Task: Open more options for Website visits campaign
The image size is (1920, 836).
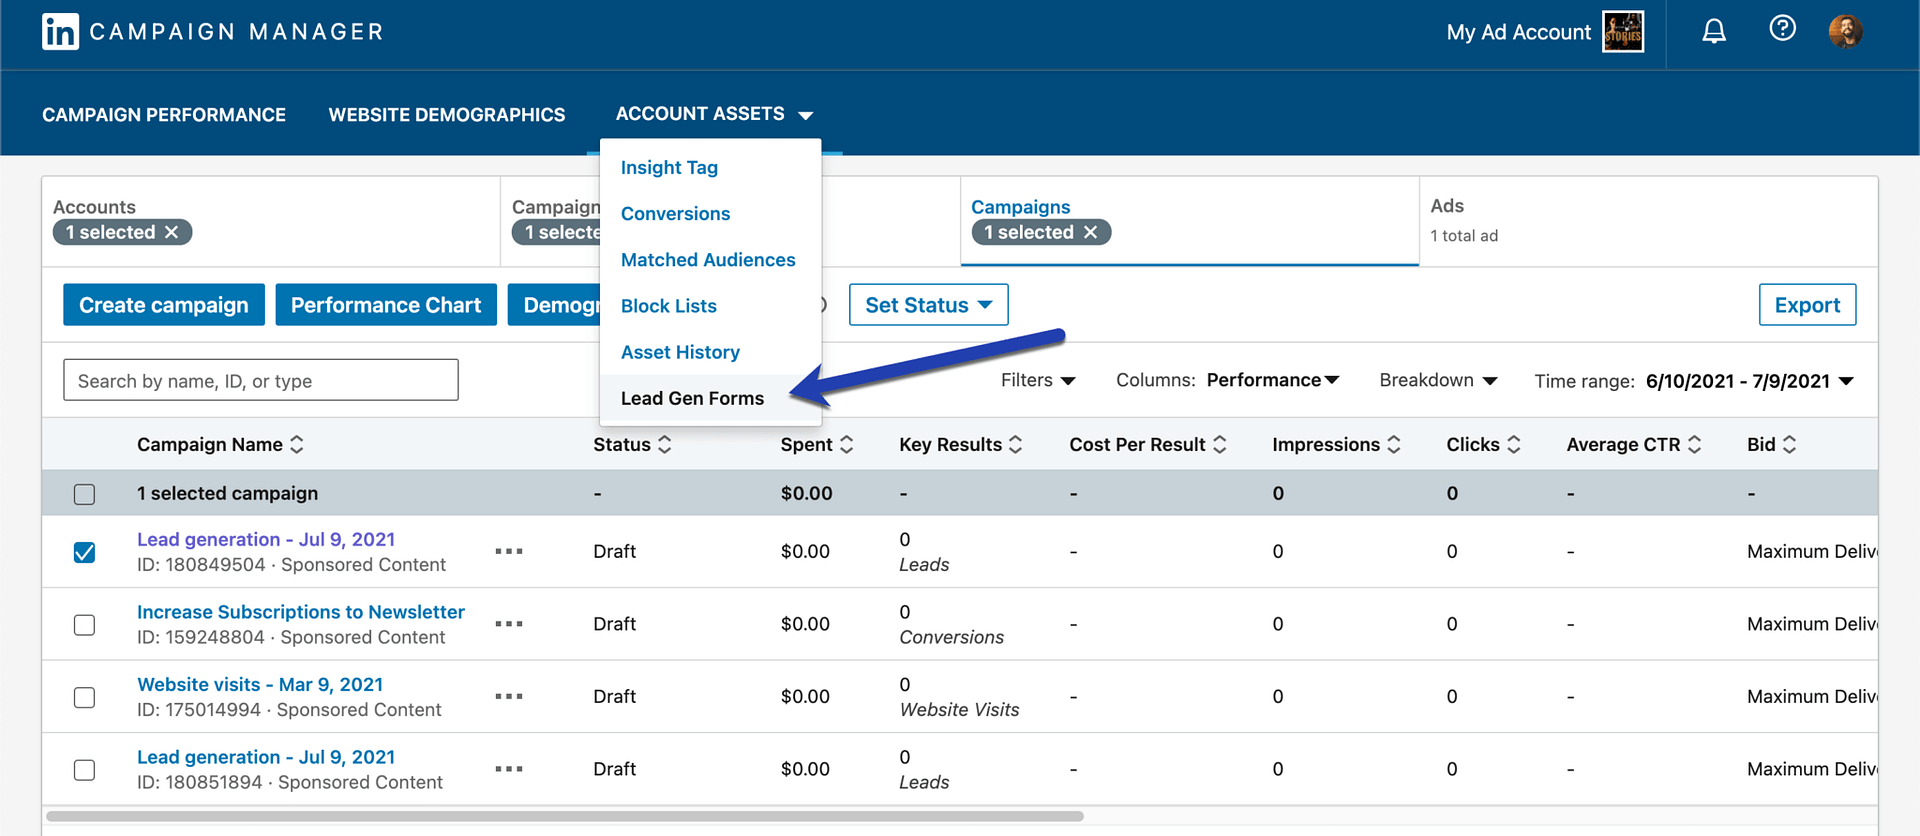Action: point(509,696)
